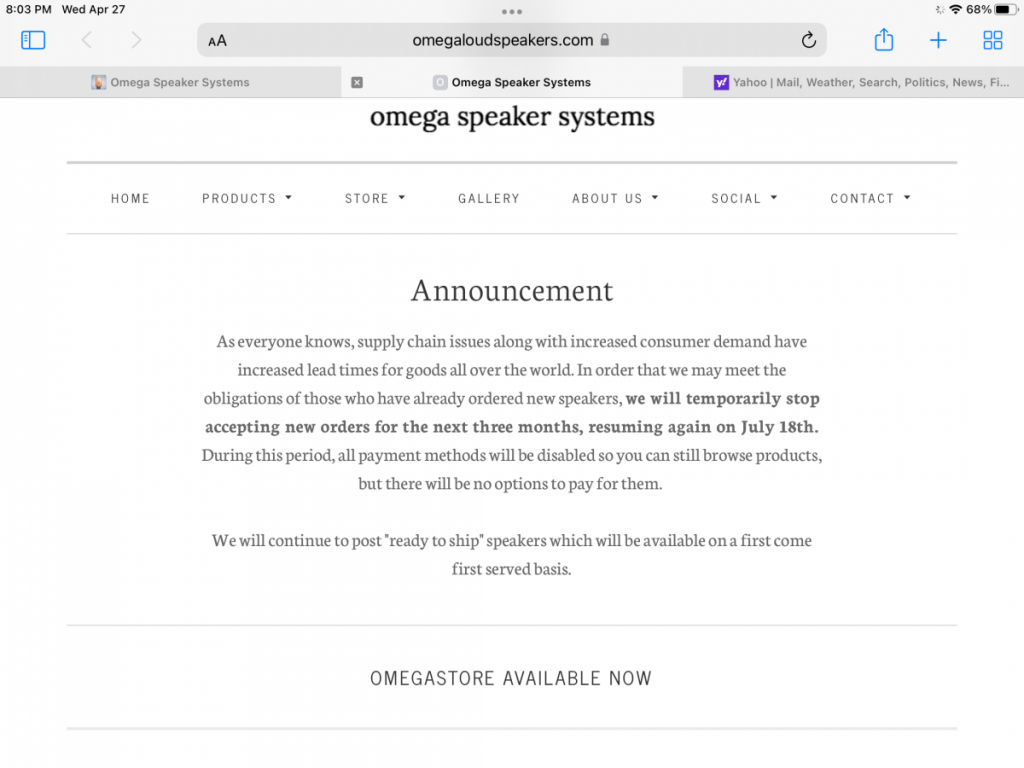Screen dimensions: 1024x768
Task: Expand the About Us dropdown menu
Action: [615, 199]
